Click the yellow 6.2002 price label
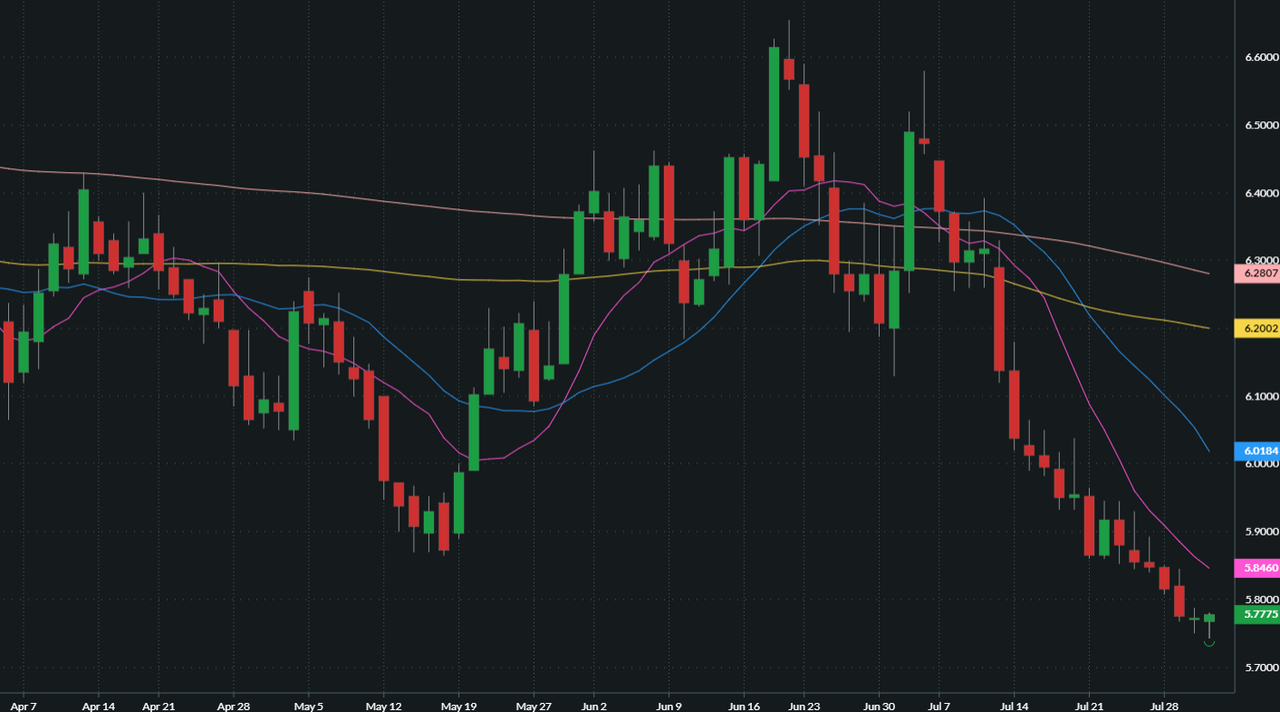 [1257, 328]
